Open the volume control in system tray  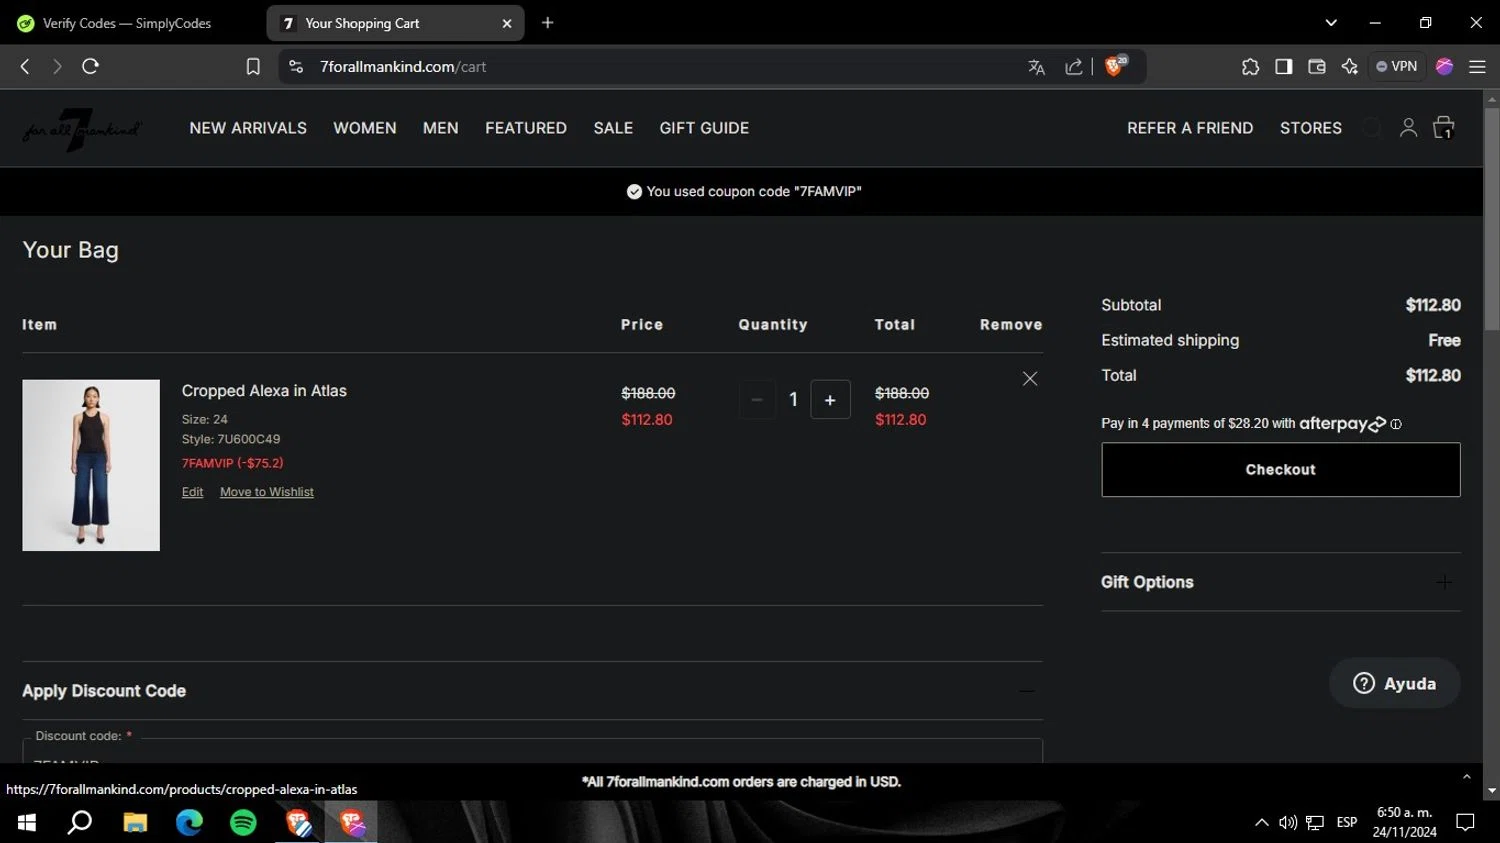[x=1288, y=822]
